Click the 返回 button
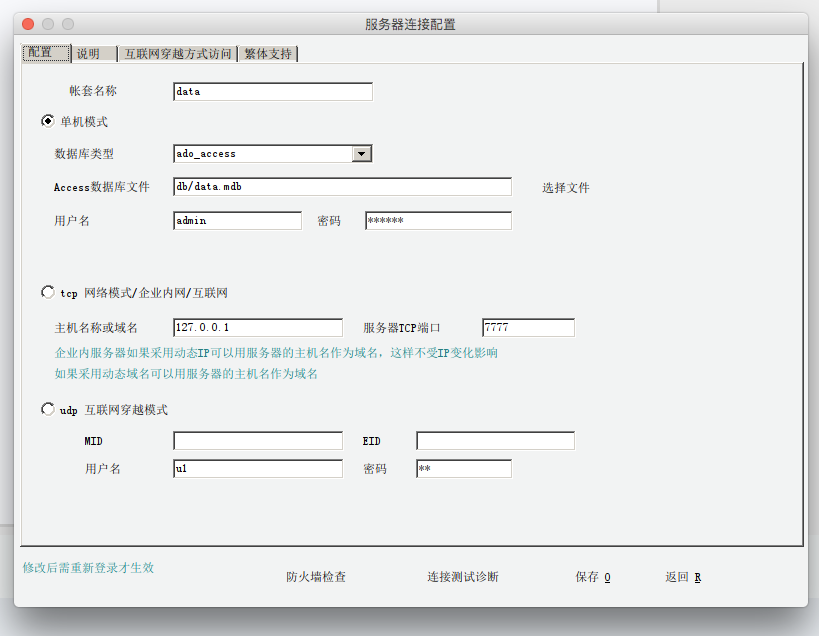The width and height of the screenshot is (819, 636). 683,577
